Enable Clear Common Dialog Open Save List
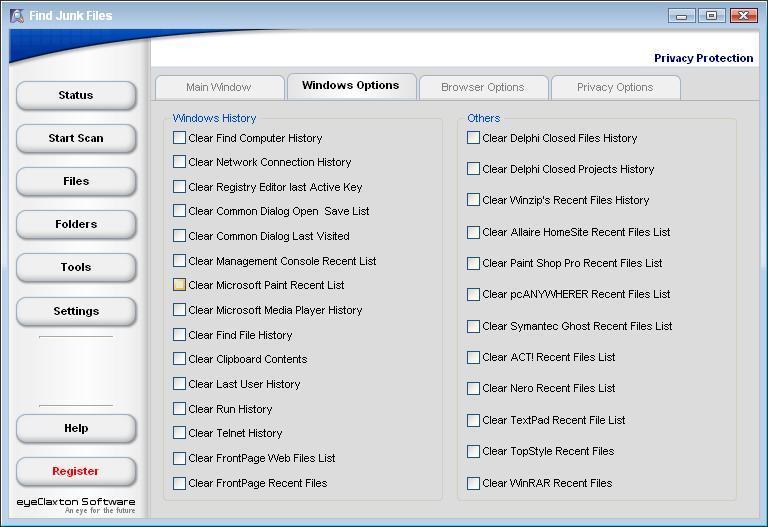768x527 pixels. [x=179, y=211]
